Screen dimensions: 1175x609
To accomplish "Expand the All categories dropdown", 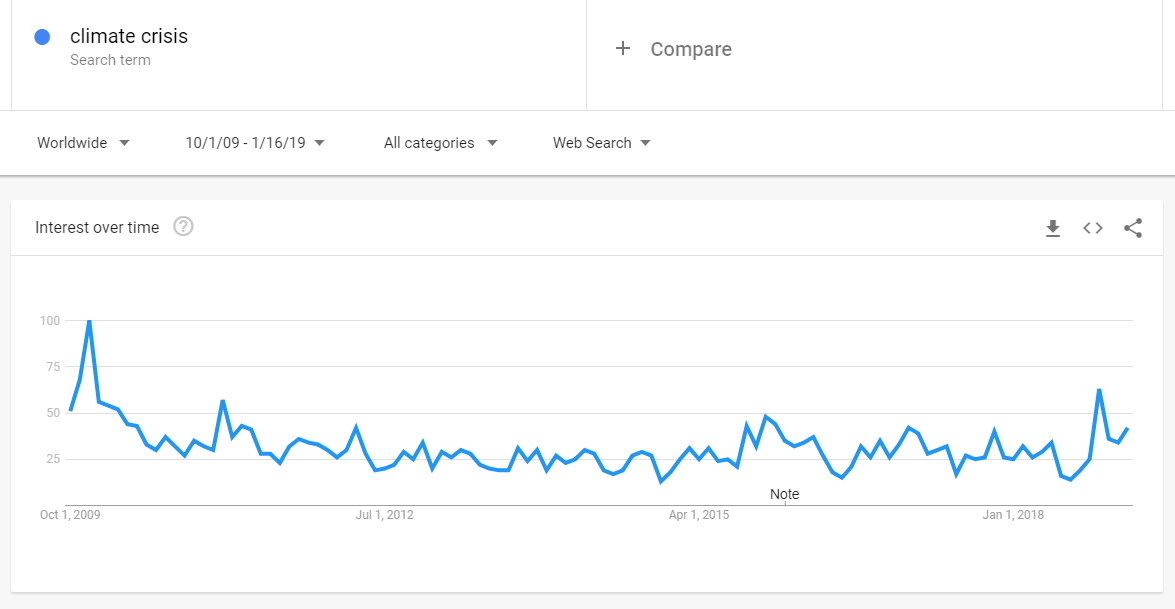I will (x=440, y=143).
